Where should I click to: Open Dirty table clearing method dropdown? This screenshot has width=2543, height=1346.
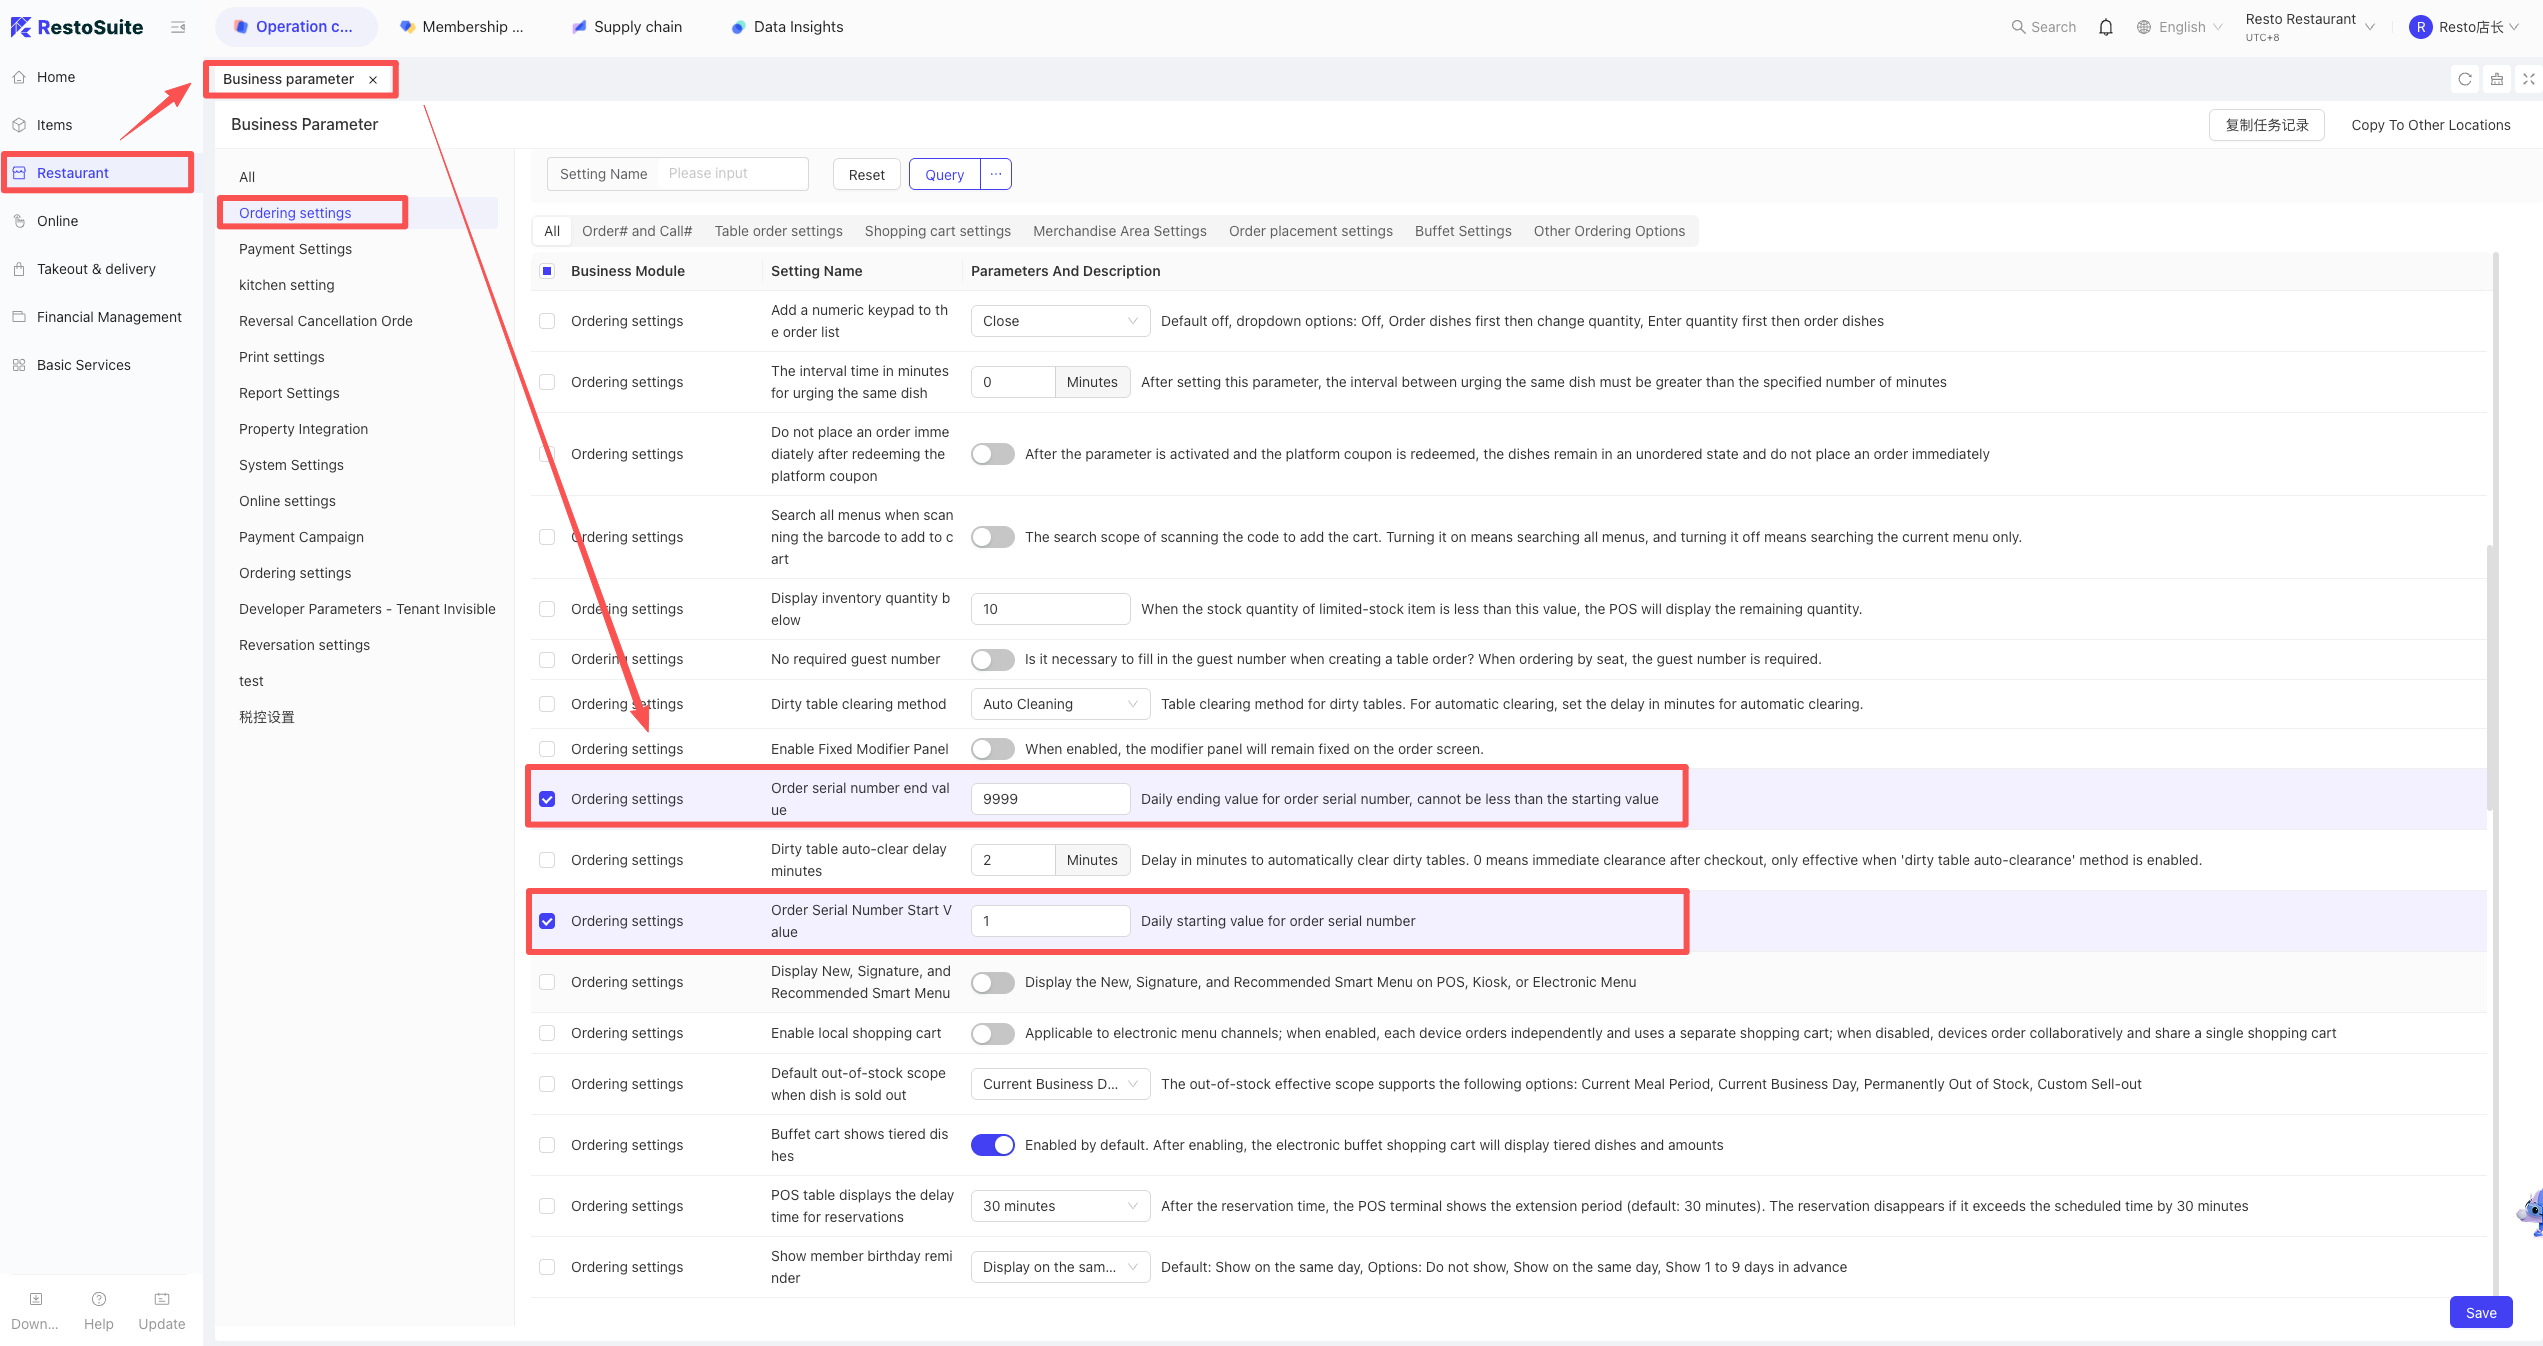[x=1060, y=704]
